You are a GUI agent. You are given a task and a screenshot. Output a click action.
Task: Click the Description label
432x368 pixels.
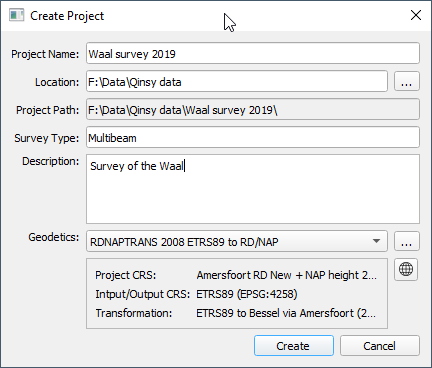[51, 161]
